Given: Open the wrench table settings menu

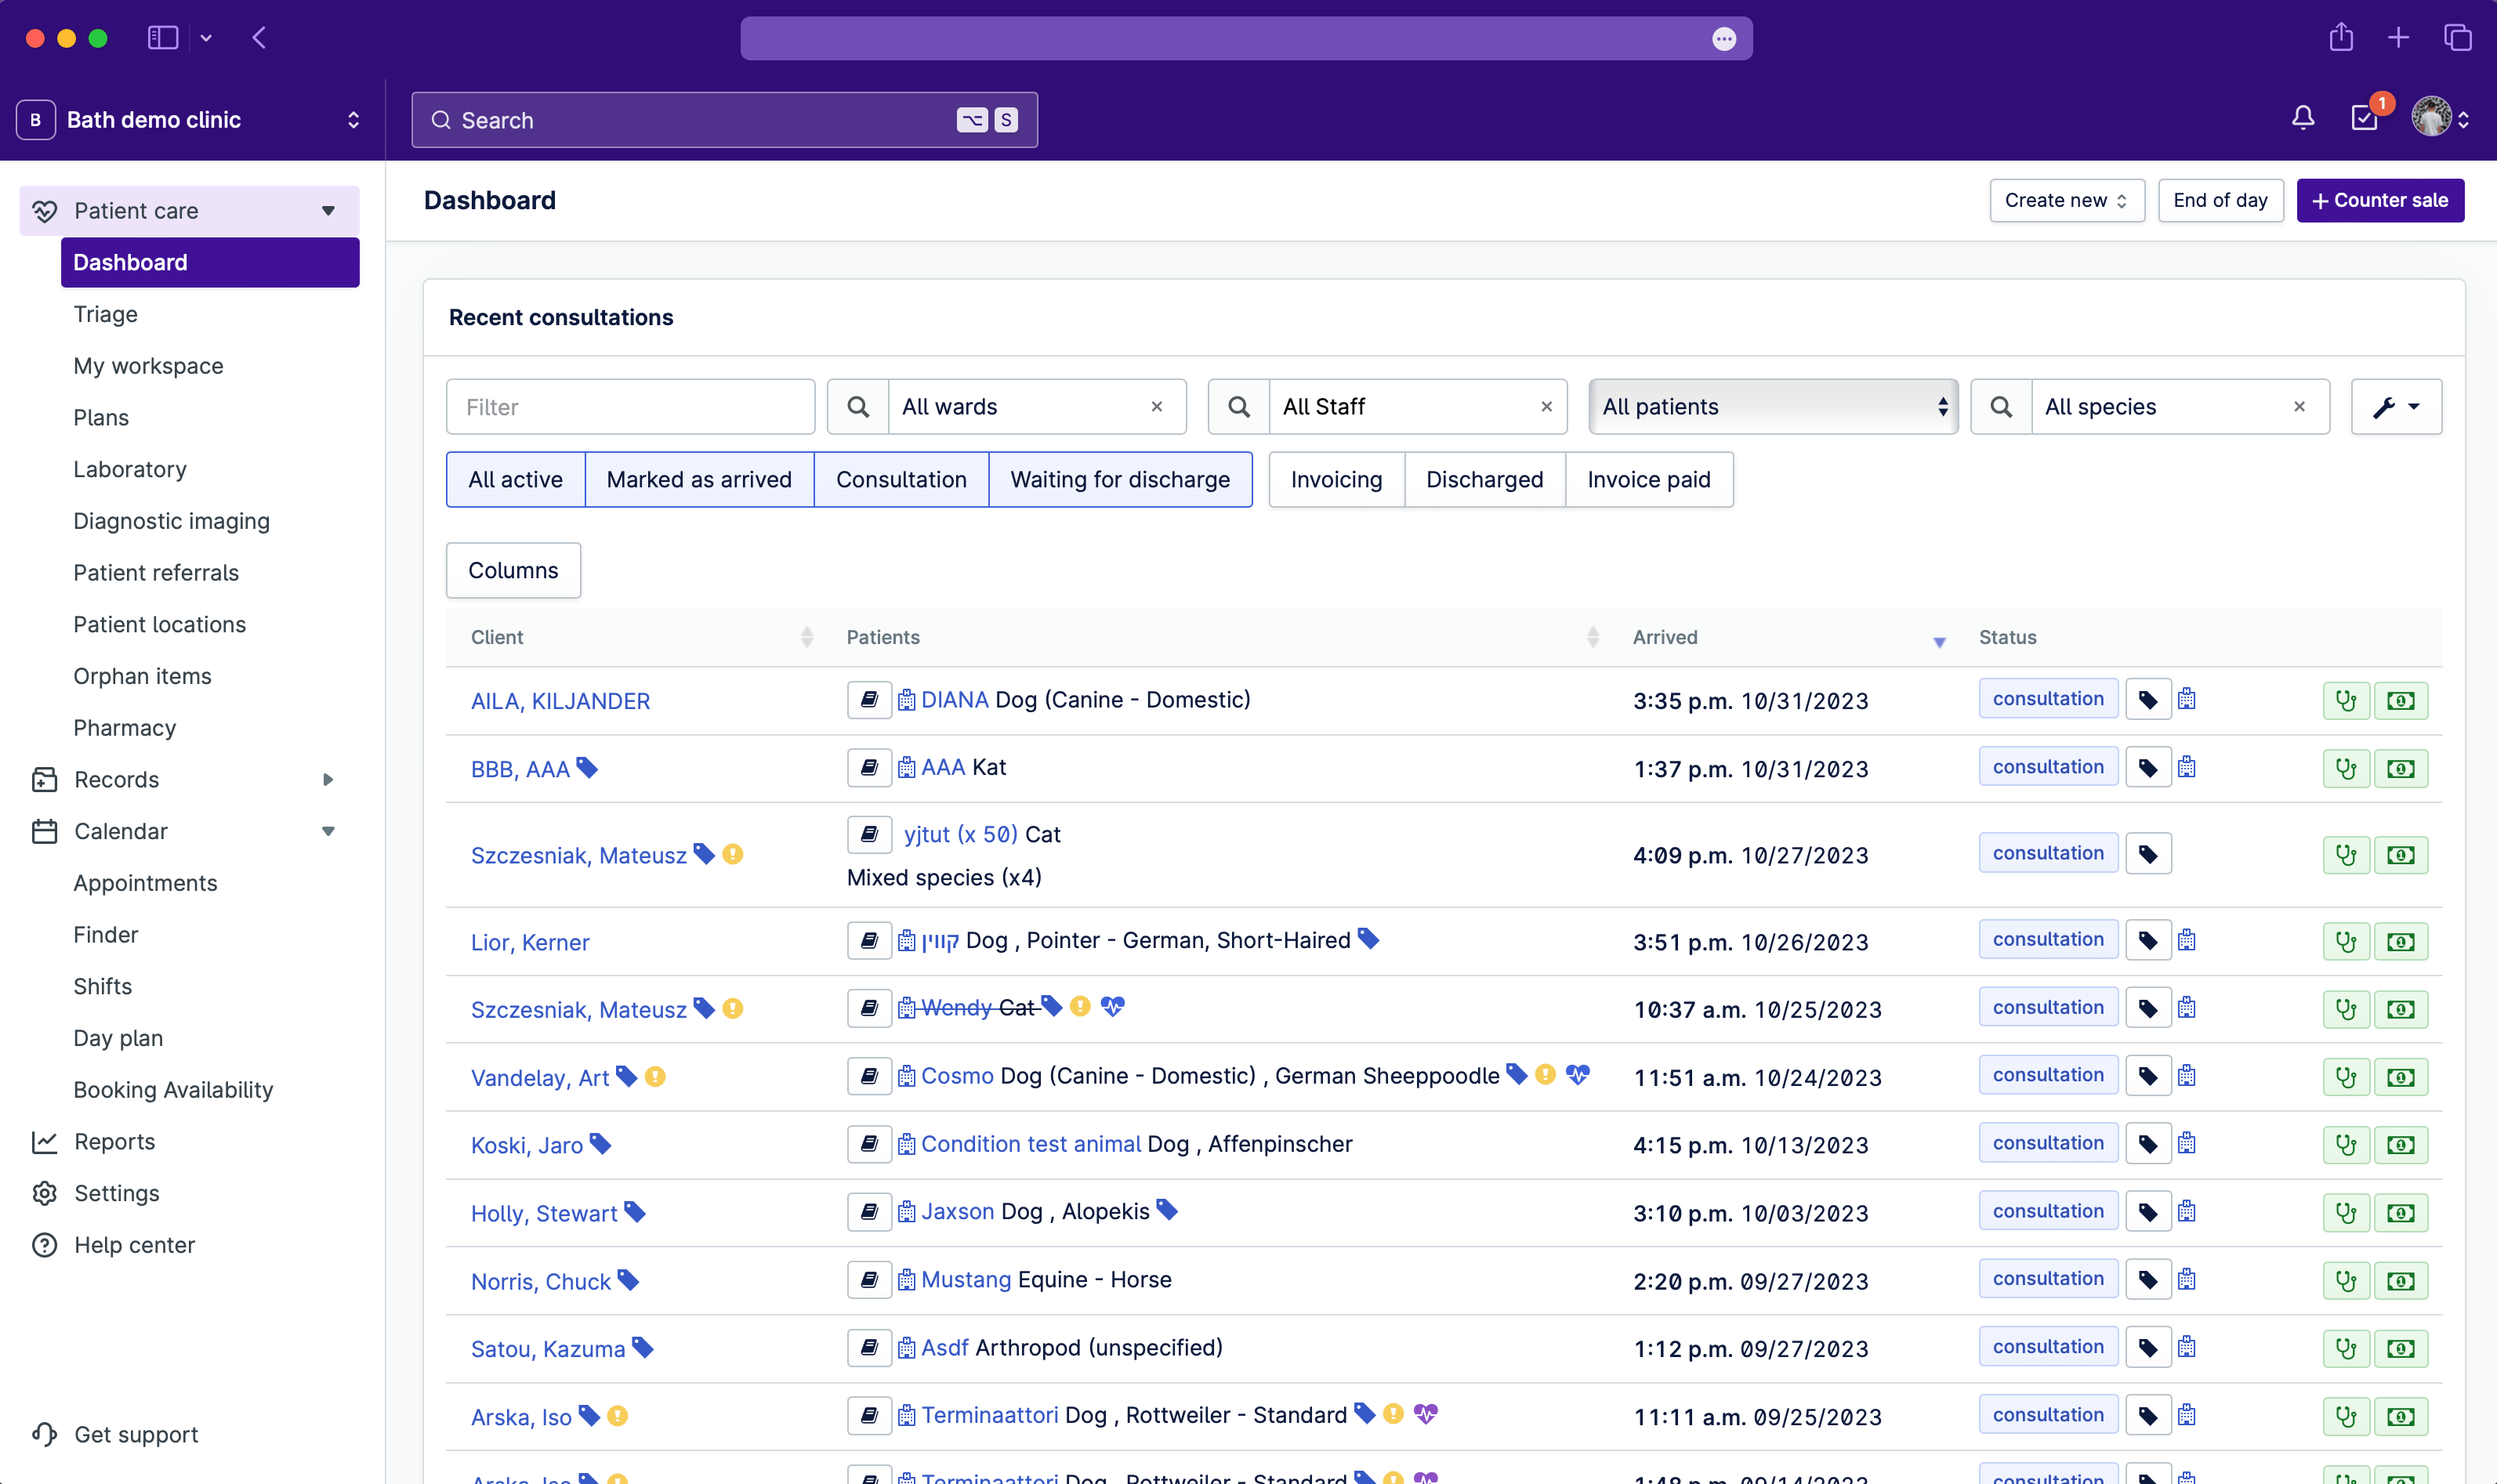Looking at the screenshot, I should (x=2395, y=406).
